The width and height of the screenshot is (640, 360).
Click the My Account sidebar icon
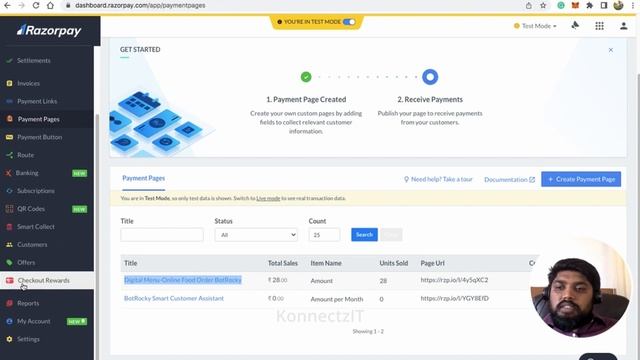[9, 321]
